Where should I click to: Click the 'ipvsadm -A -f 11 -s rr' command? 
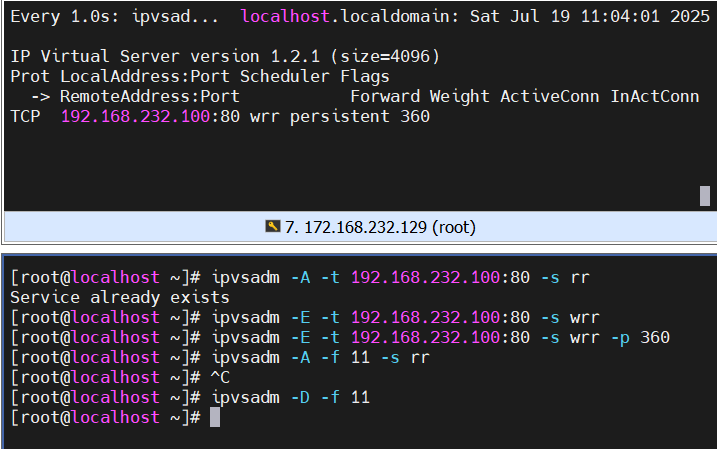[321, 357]
